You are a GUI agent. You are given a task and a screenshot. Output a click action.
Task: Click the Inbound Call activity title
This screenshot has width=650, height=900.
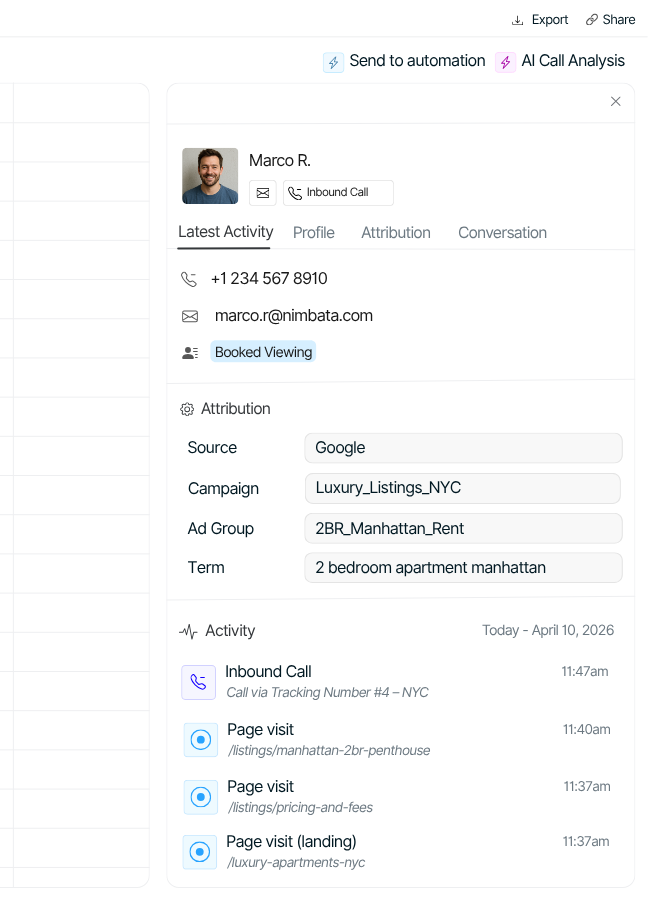268,672
